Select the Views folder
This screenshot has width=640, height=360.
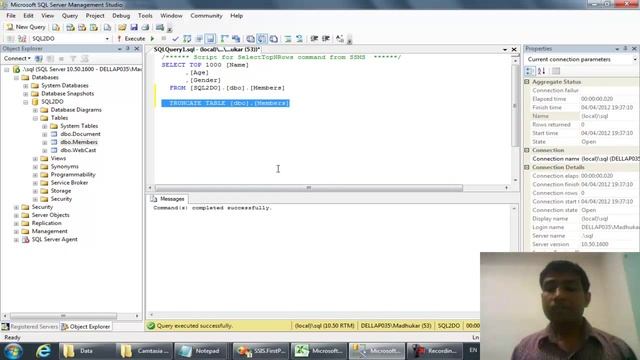point(58,158)
